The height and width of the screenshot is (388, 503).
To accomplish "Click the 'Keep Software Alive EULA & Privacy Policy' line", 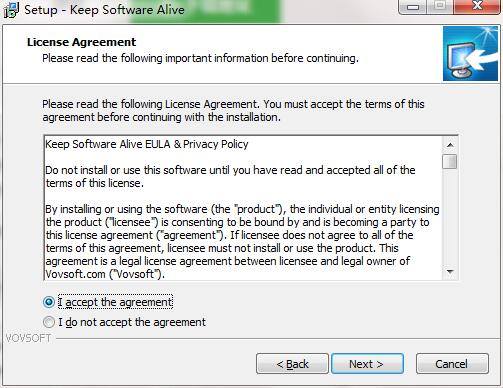I will pos(147,144).
